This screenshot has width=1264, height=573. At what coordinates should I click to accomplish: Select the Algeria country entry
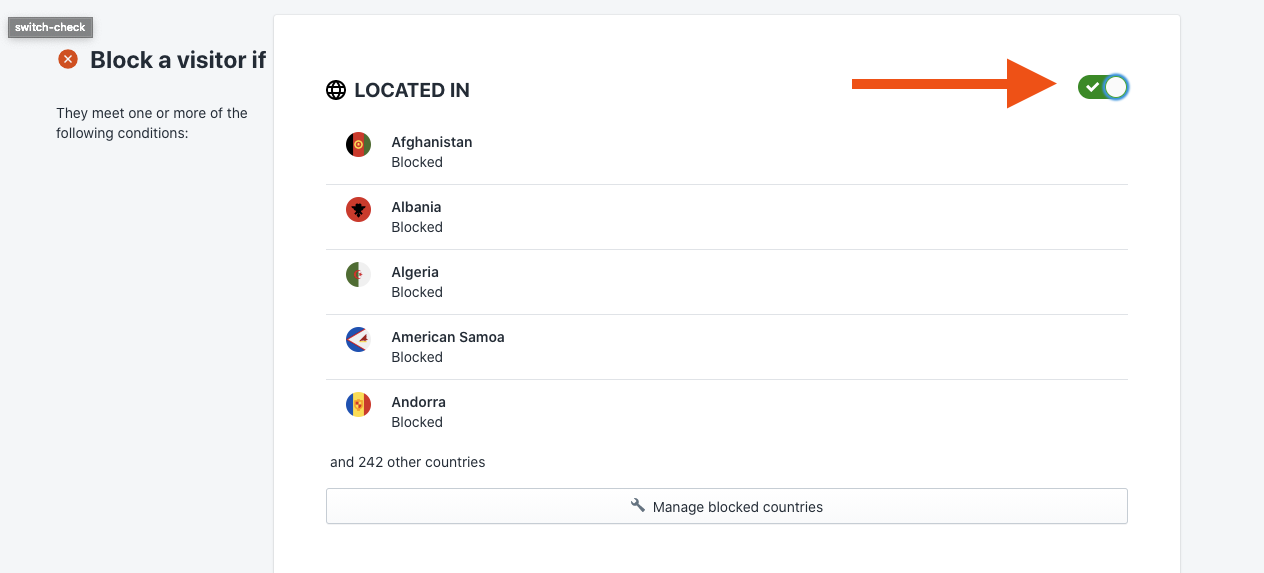point(727,282)
